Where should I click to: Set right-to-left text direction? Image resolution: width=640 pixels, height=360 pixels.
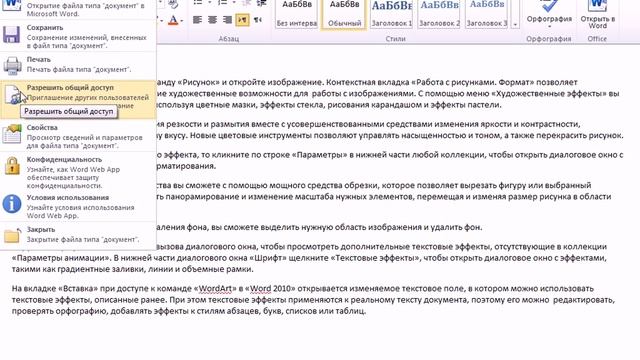tap(258, 20)
